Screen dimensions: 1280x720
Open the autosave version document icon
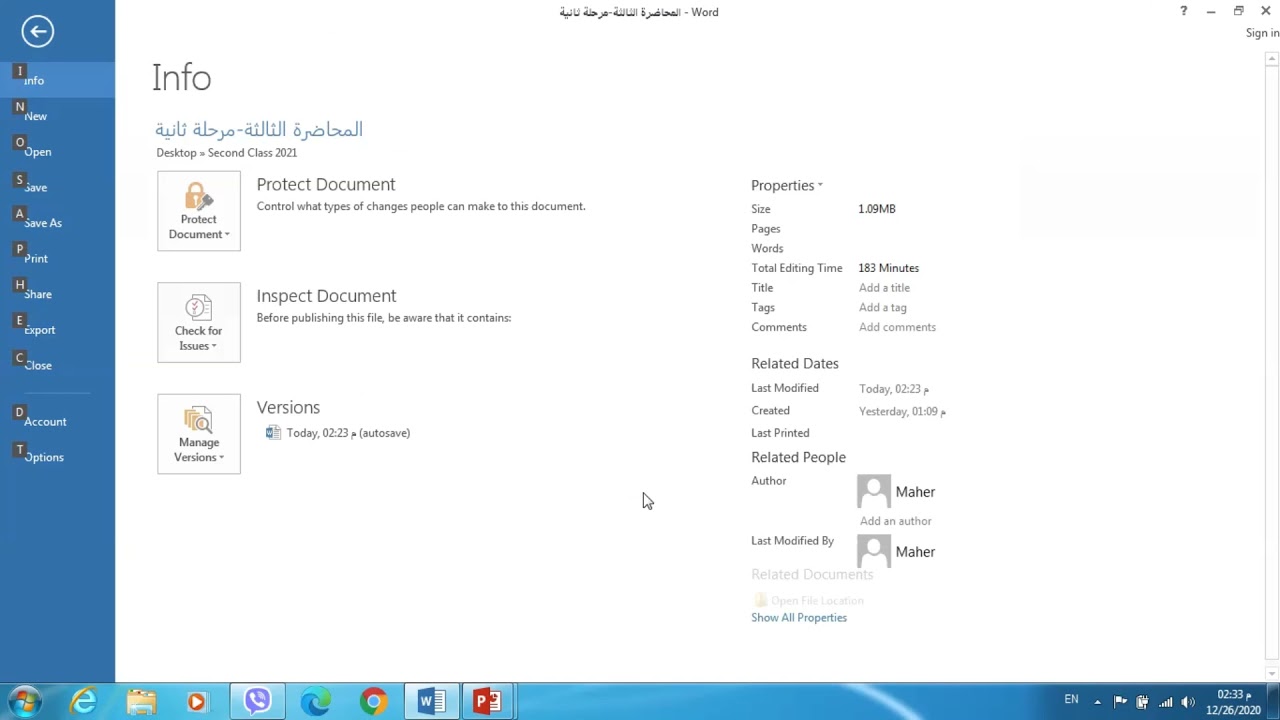click(273, 433)
